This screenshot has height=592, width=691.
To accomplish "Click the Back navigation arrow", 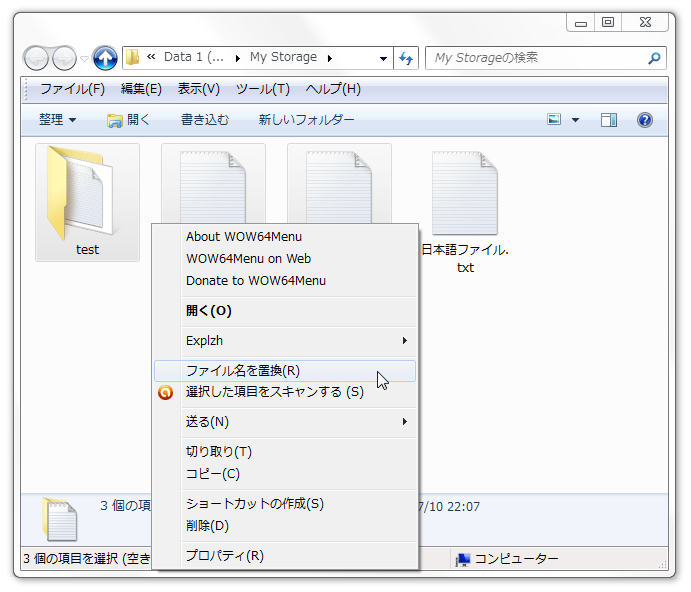I will click(36, 58).
